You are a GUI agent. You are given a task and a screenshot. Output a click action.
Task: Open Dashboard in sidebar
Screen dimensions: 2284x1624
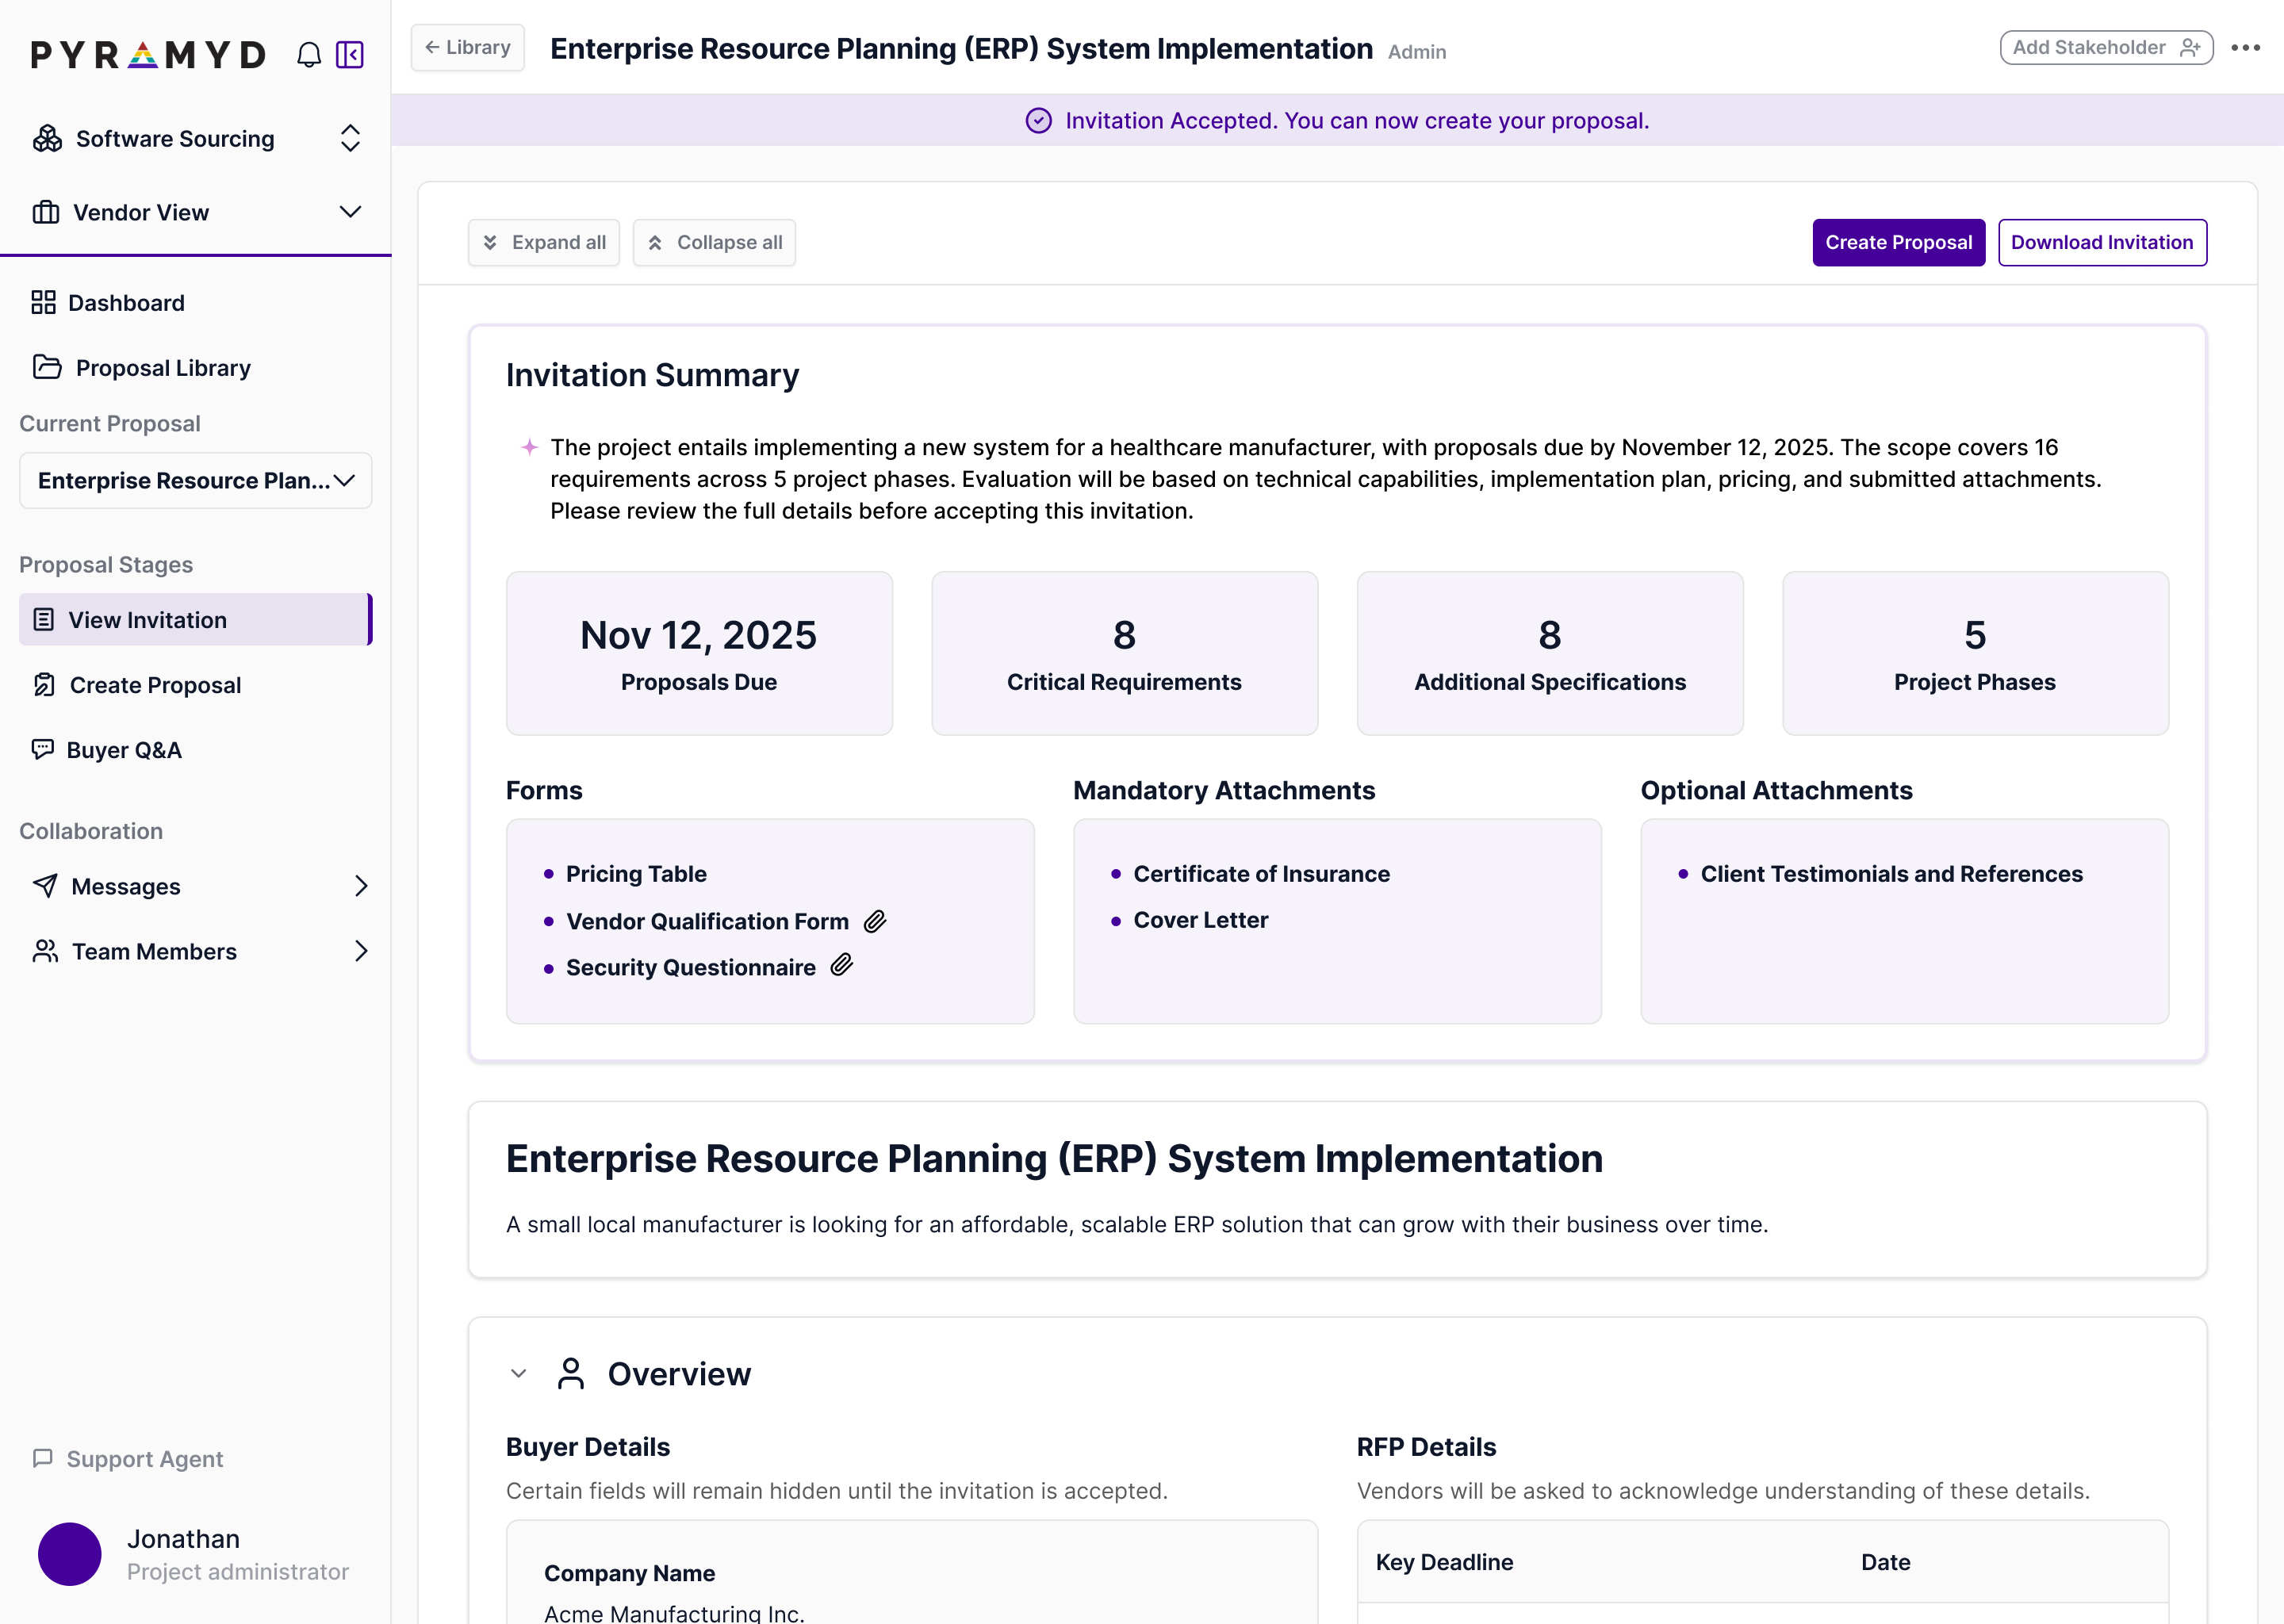(x=126, y=303)
